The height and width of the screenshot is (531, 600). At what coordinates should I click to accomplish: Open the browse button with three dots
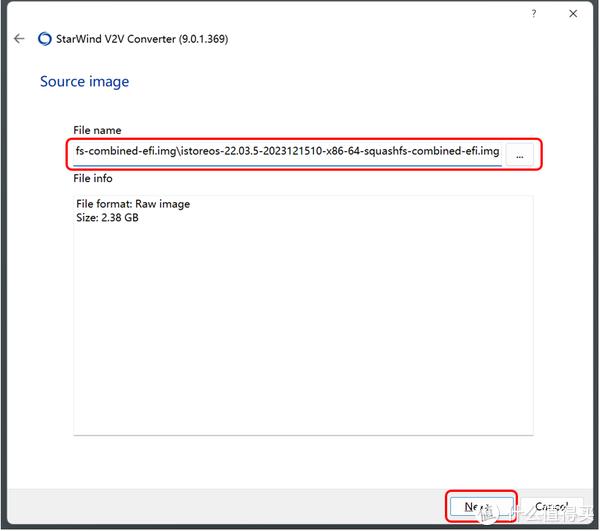[519, 155]
